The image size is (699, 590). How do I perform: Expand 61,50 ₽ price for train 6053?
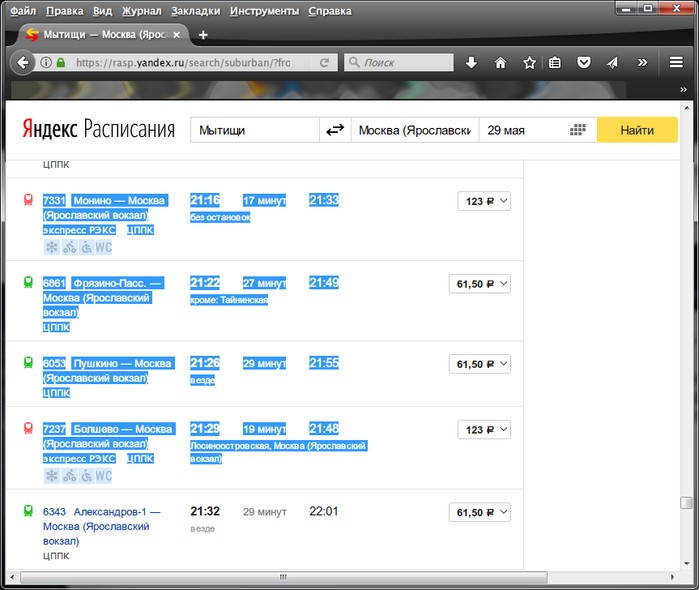pyautogui.click(x=480, y=364)
